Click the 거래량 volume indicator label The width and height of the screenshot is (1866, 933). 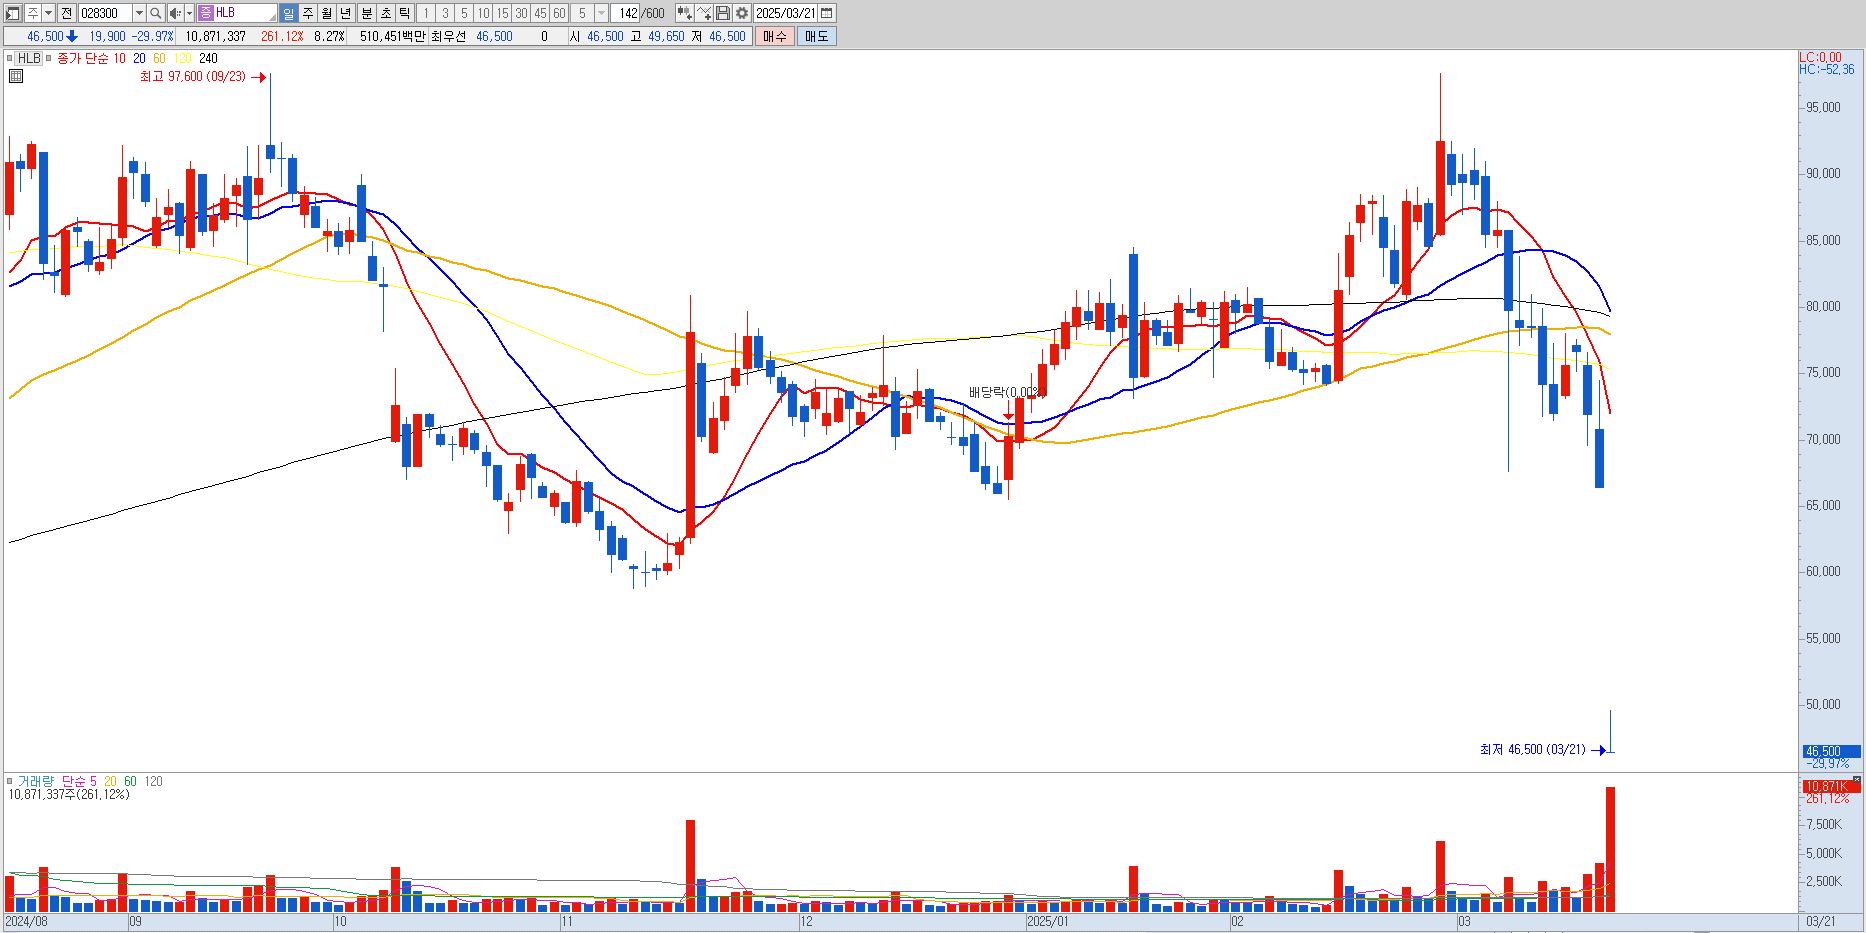click(36, 781)
